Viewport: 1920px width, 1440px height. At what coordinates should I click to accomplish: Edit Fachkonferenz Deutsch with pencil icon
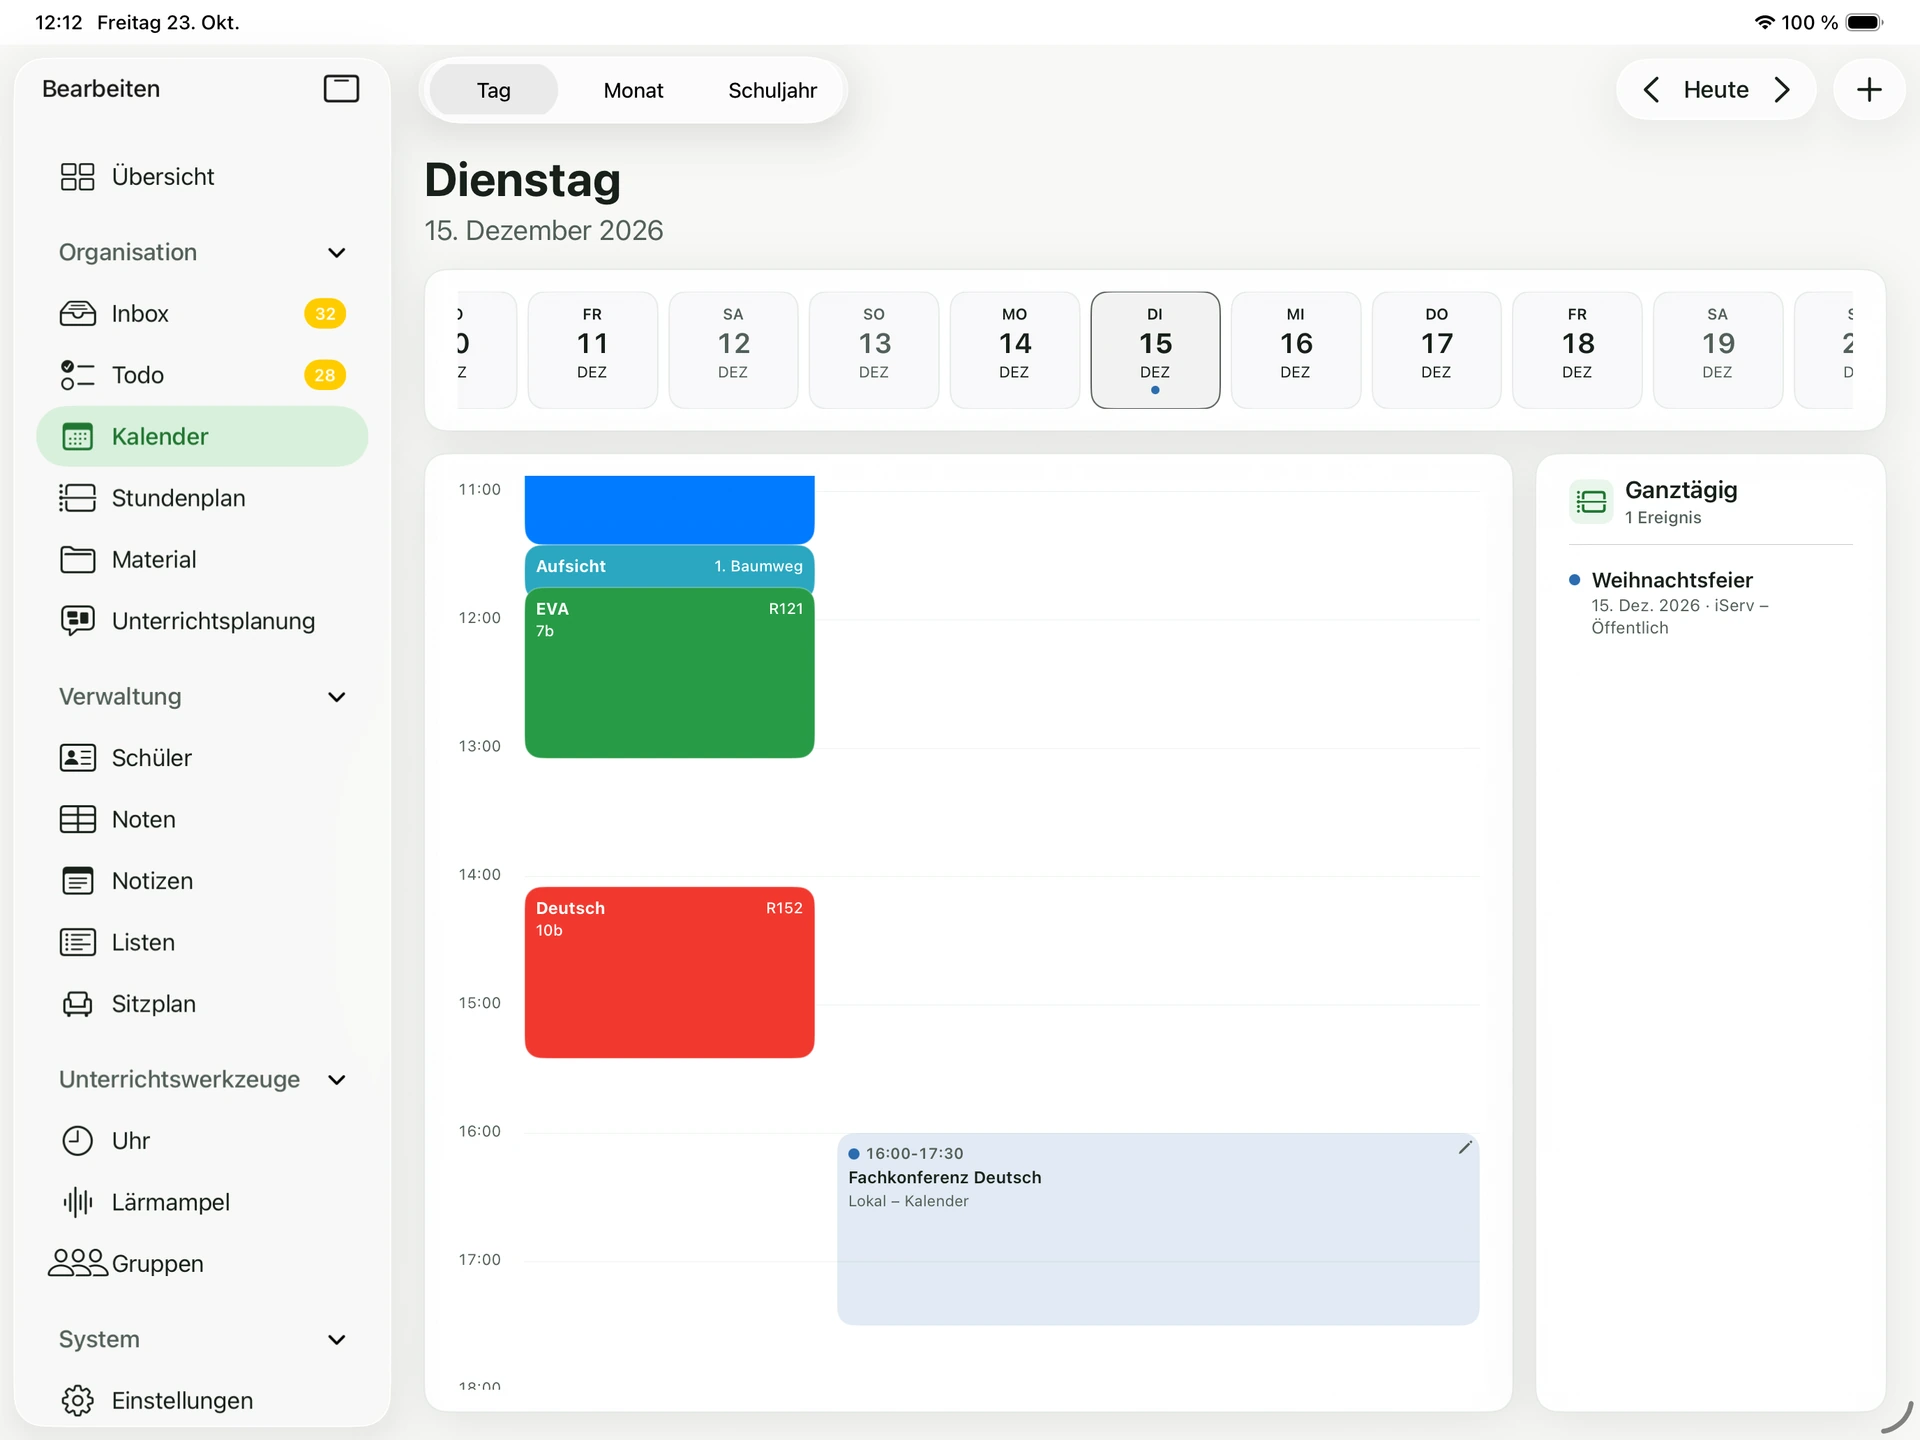click(x=1465, y=1148)
